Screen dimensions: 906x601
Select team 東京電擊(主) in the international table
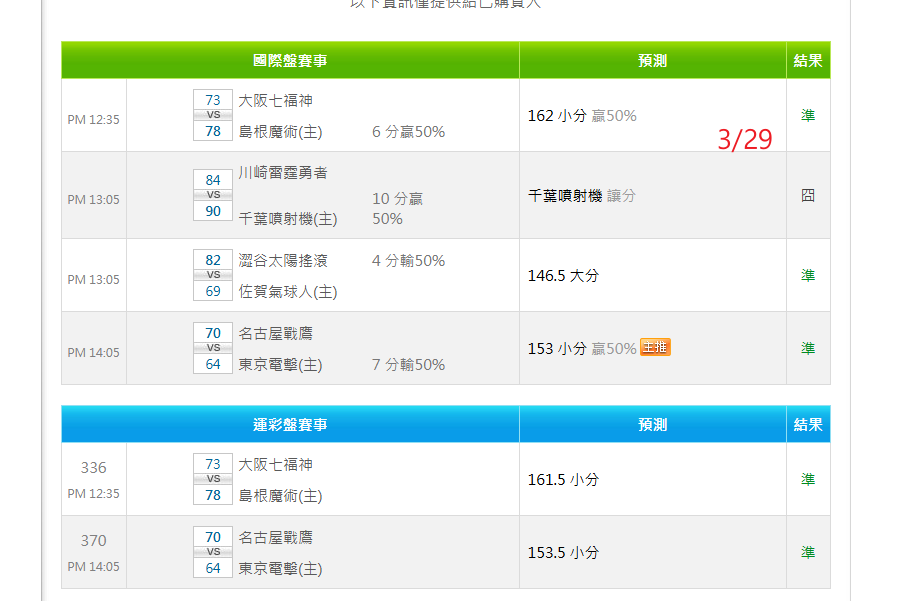[x=281, y=365]
